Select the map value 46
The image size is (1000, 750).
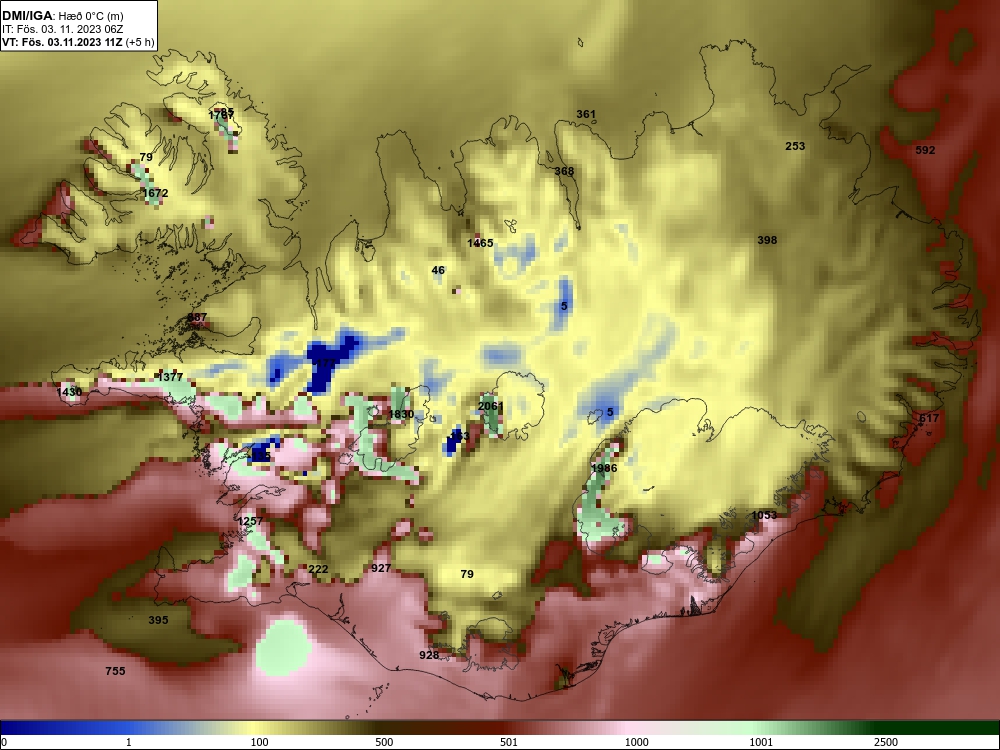tap(438, 270)
